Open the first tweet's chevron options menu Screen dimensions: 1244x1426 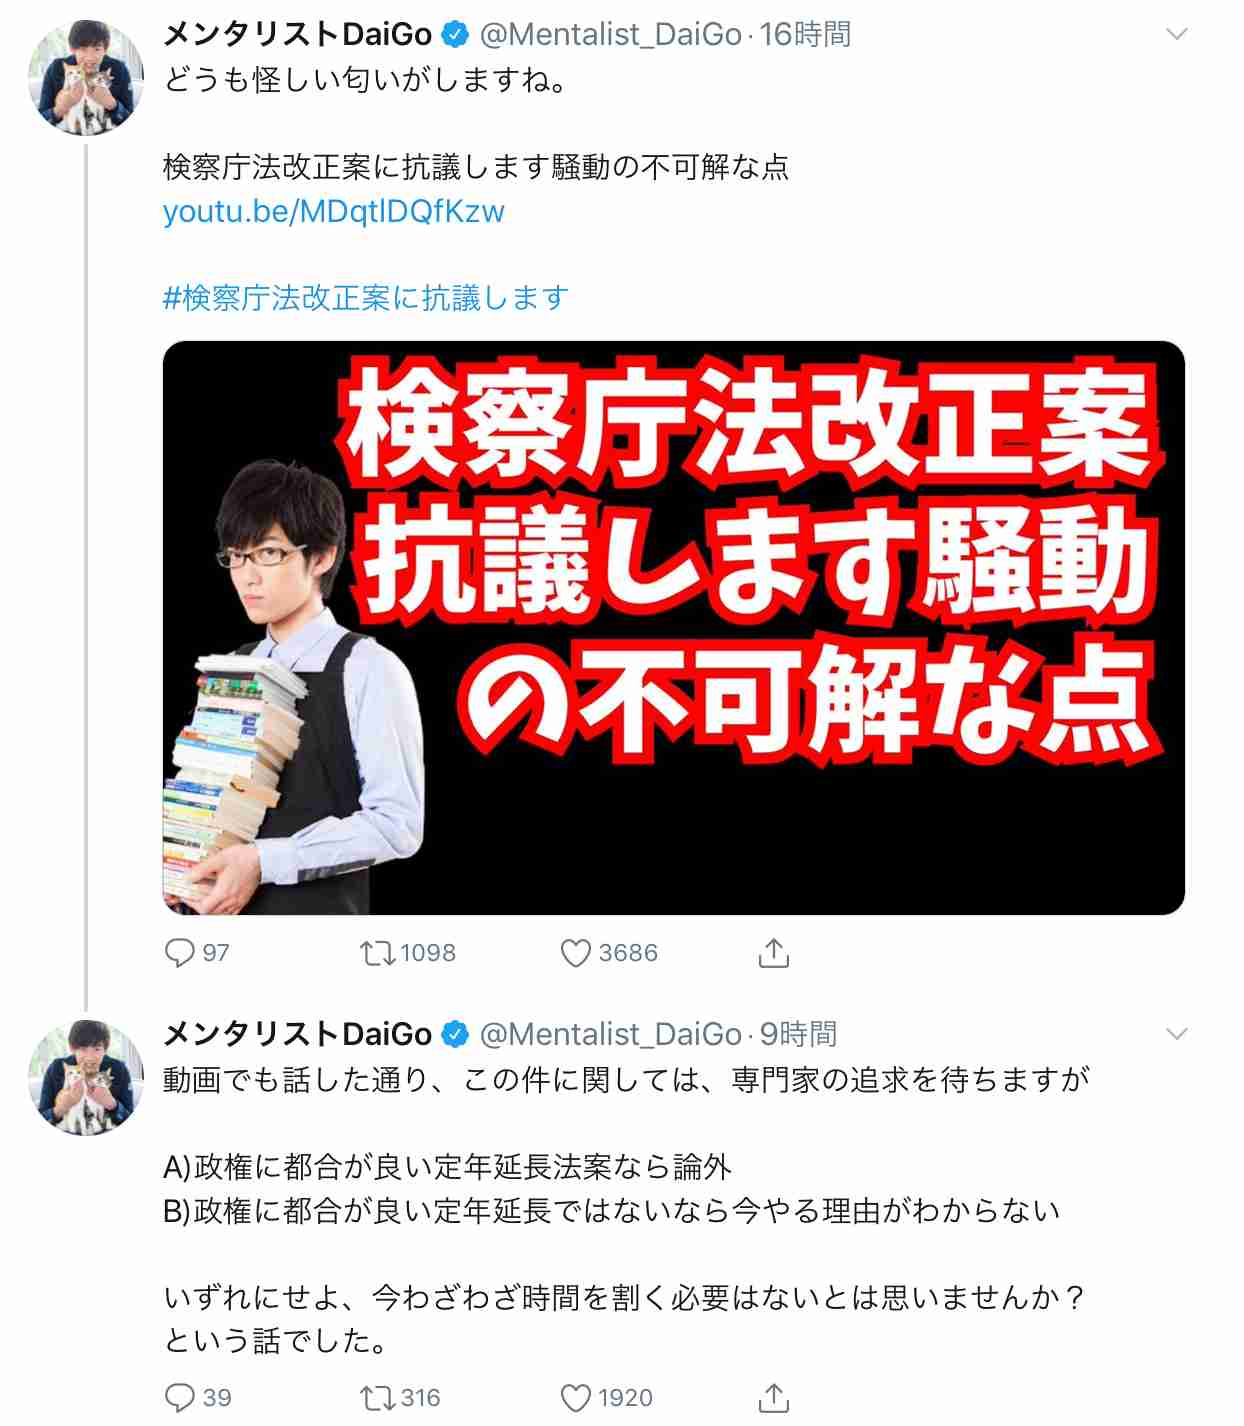[1177, 34]
